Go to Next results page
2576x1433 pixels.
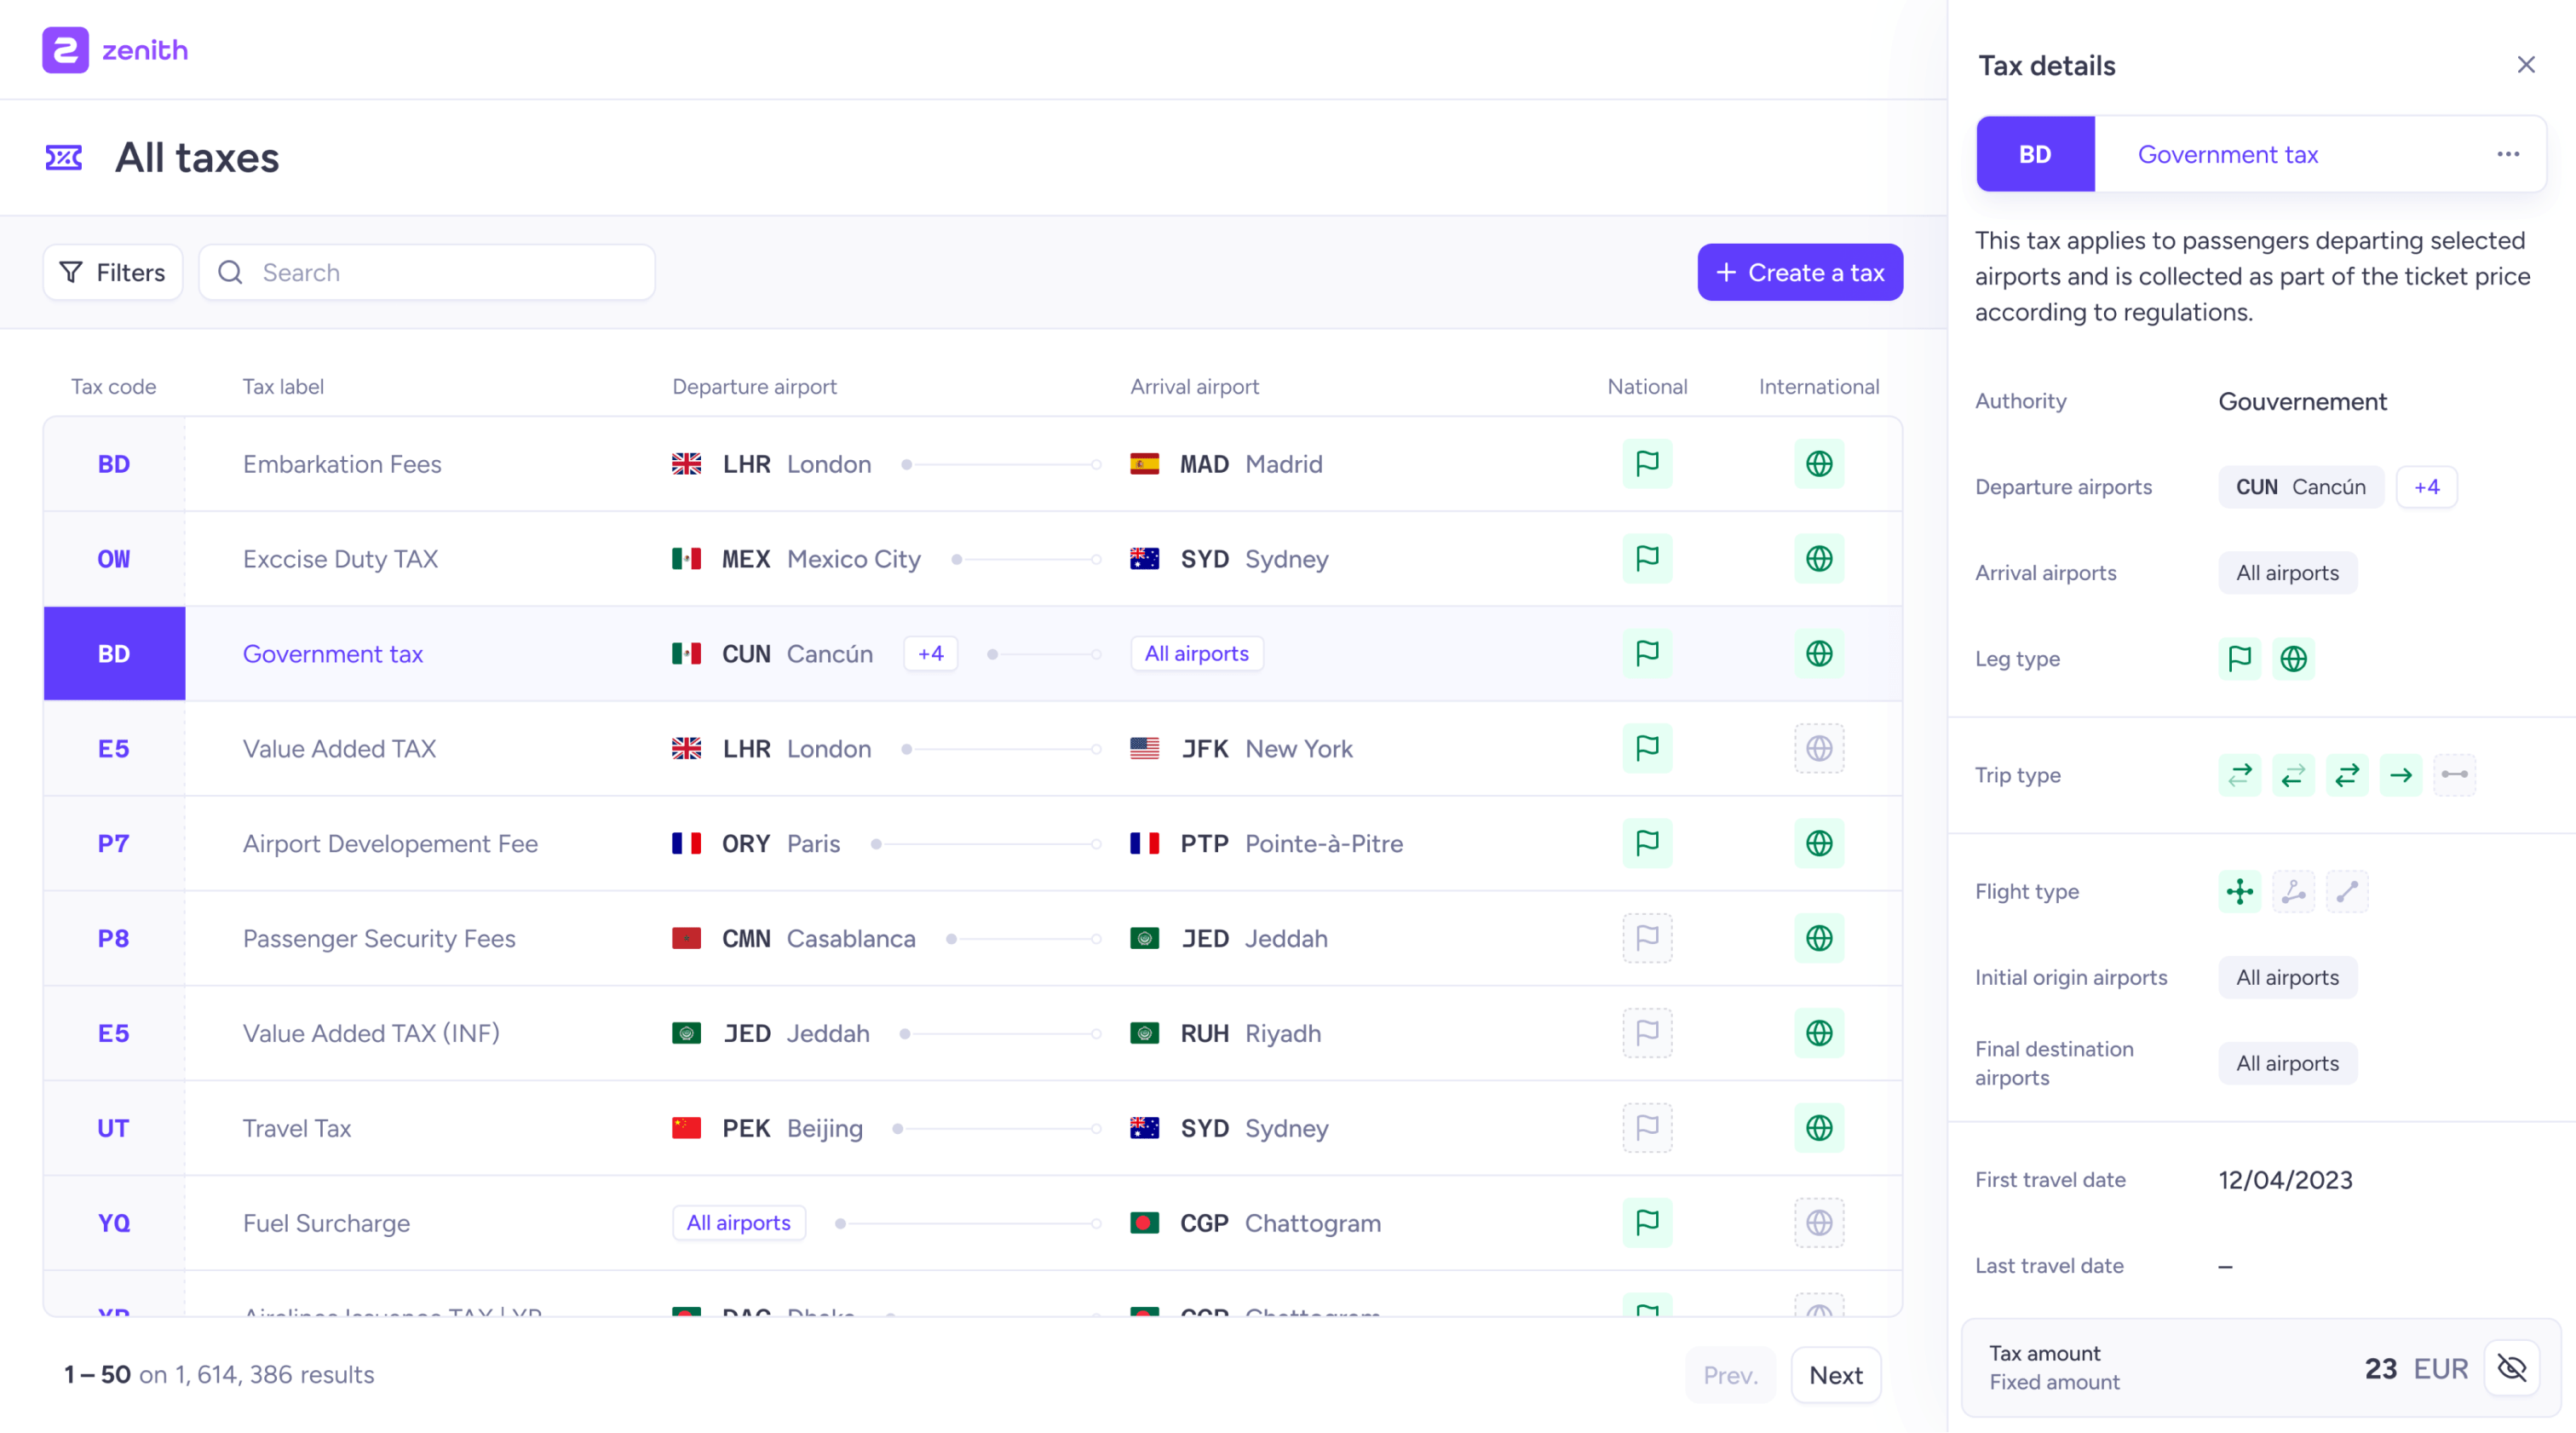click(x=1836, y=1375)
